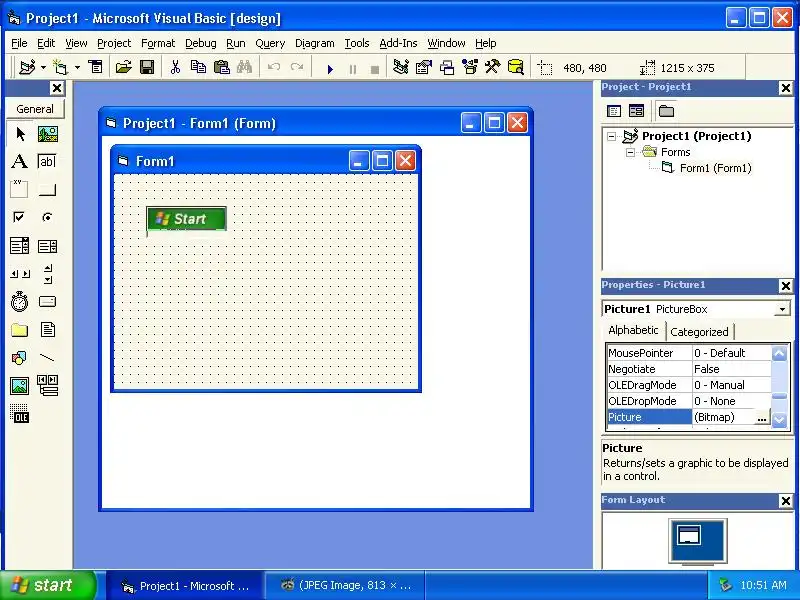
Task: Select the OLE container tool
Action: [x=20, y=414]
